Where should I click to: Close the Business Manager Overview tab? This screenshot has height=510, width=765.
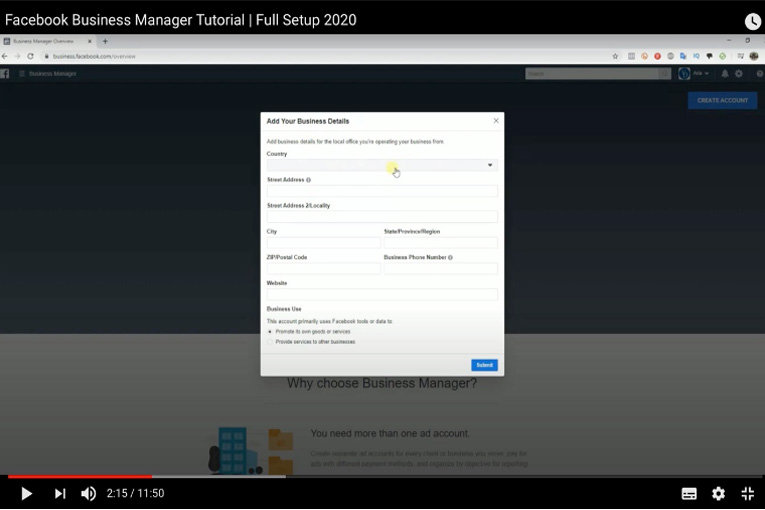point(90,41)
